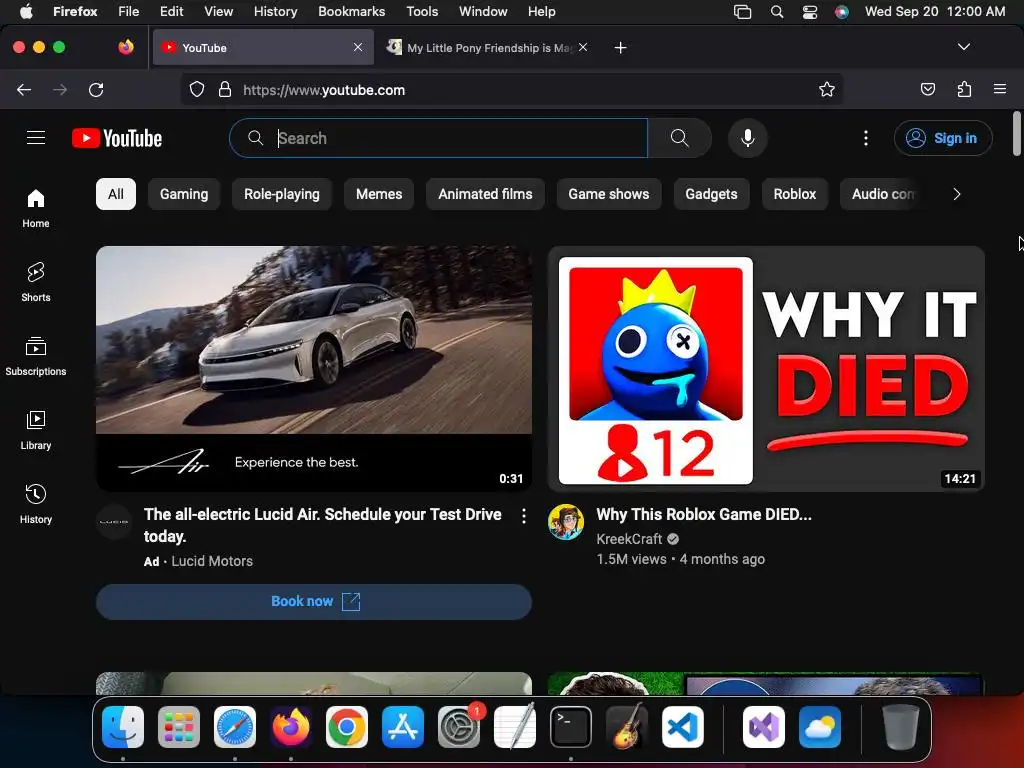Open YouTube settings three-dot menu
Screen dimensions: 1024x768
[866, 138]
